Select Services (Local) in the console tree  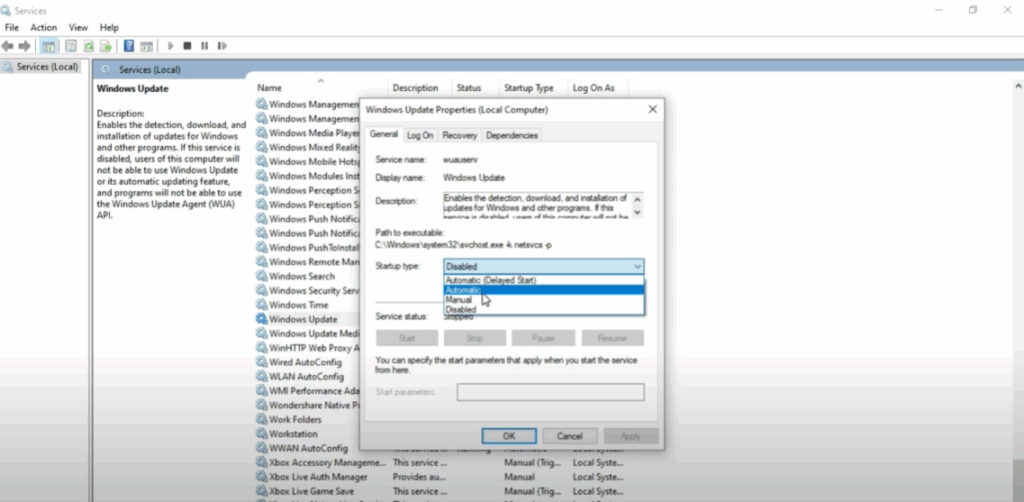[x=40, y=67]
